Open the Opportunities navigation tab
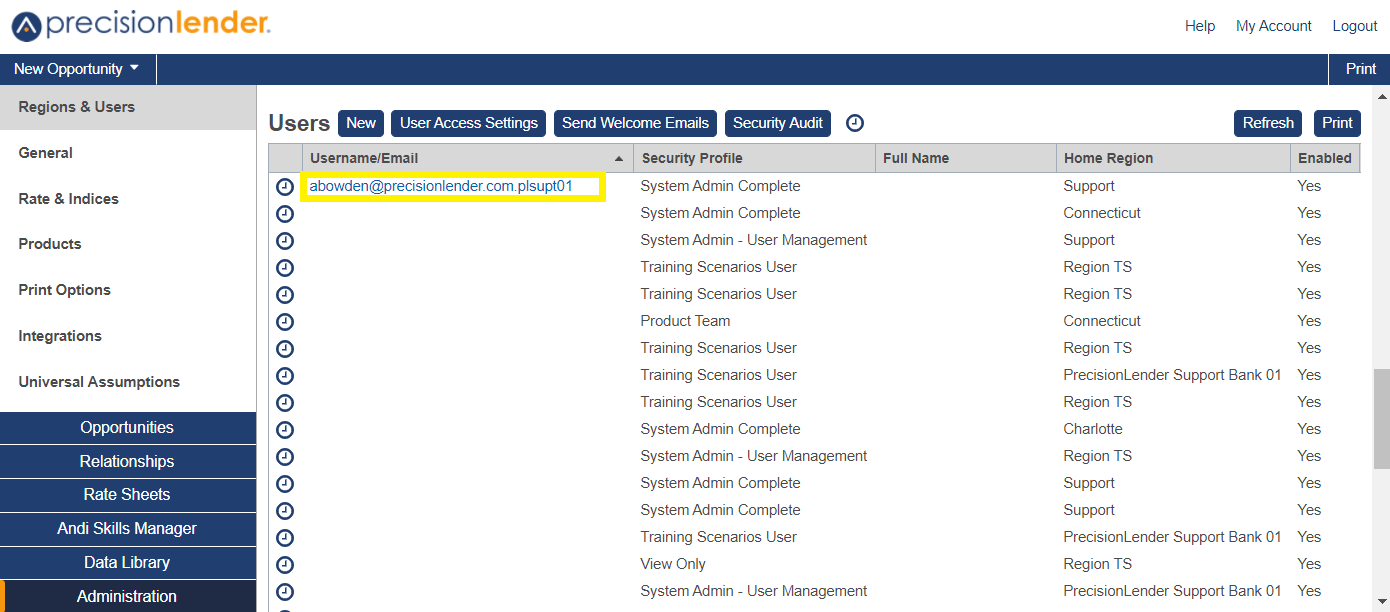The image size is (1390, 612). pyautogui.click(x=128, y=428)
